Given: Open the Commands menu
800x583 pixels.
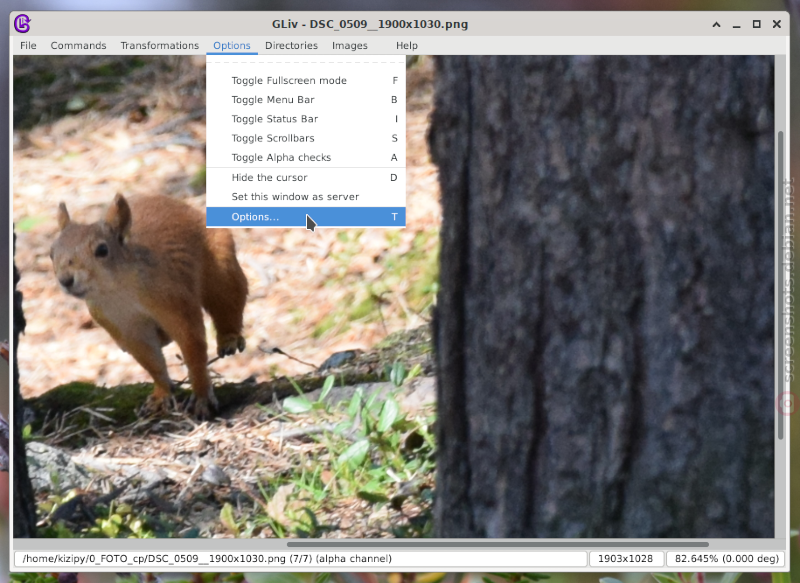Looking at the screenshot, I should 78,45.
